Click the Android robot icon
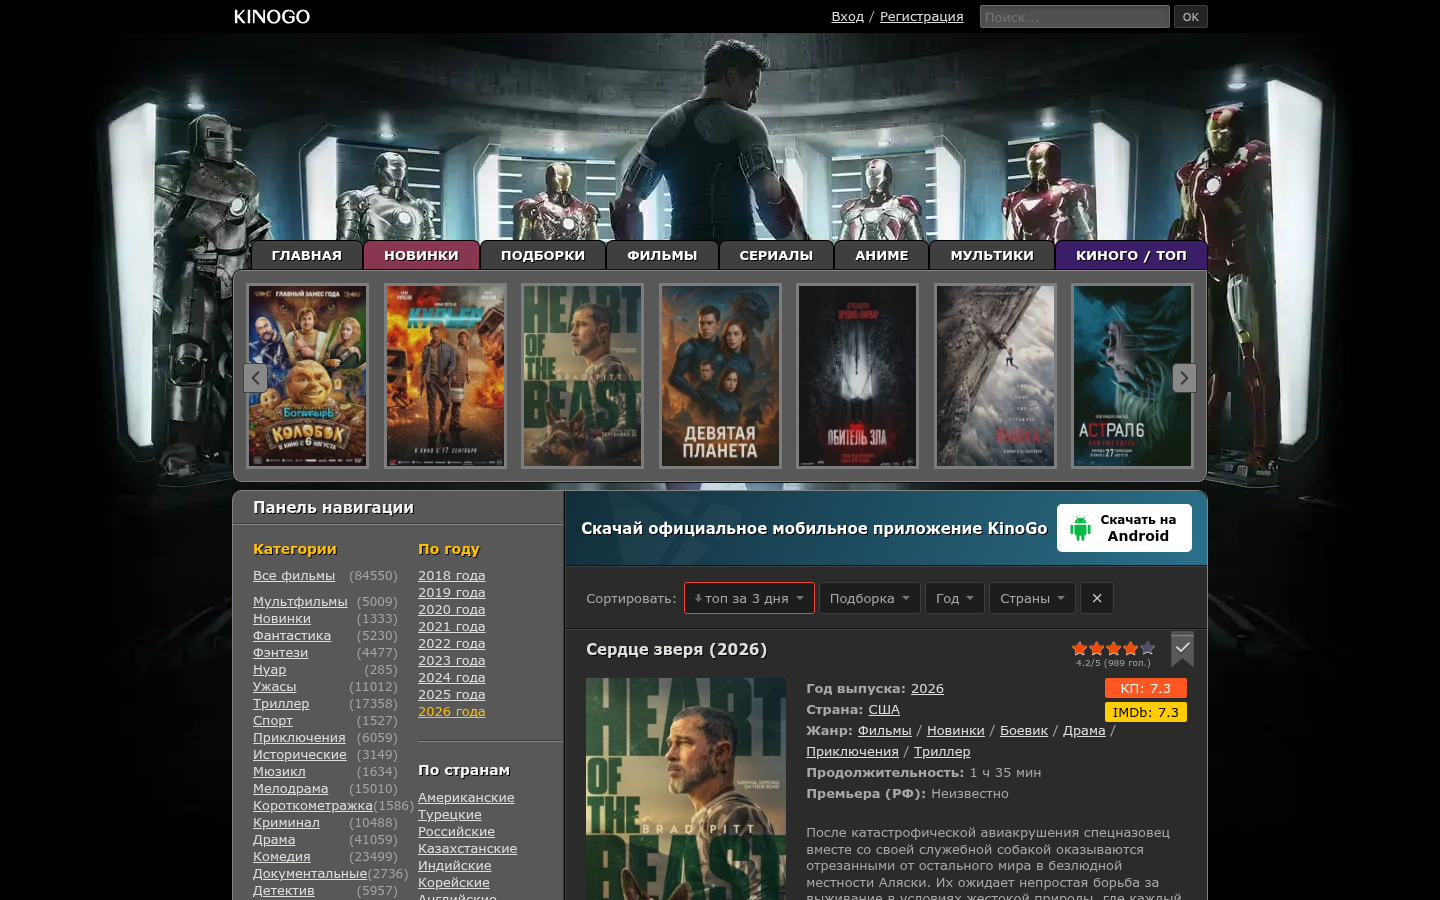This screenshot has height=900, width=1440. [x=1080, y=528]
